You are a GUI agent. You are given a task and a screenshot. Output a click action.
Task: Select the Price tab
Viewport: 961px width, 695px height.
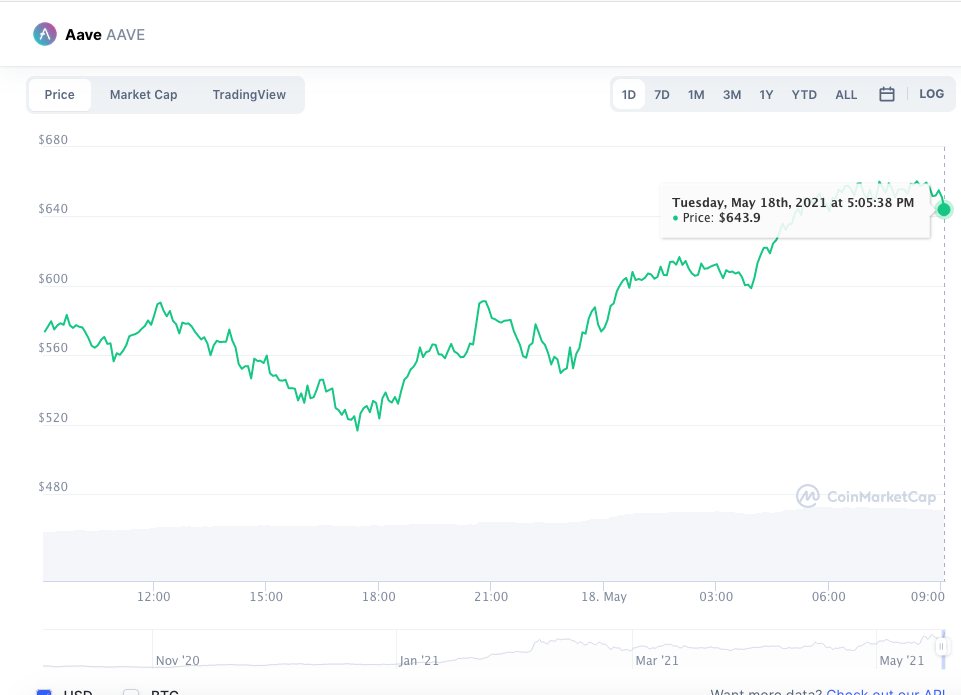59,94
